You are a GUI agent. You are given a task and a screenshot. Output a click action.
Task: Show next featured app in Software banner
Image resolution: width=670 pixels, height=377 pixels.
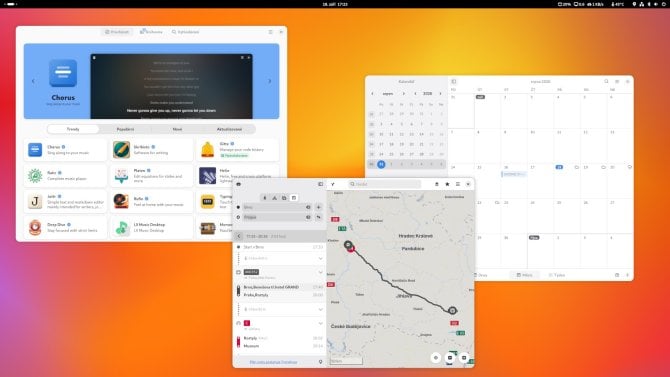pyautogui.click(x=270, y=81)
